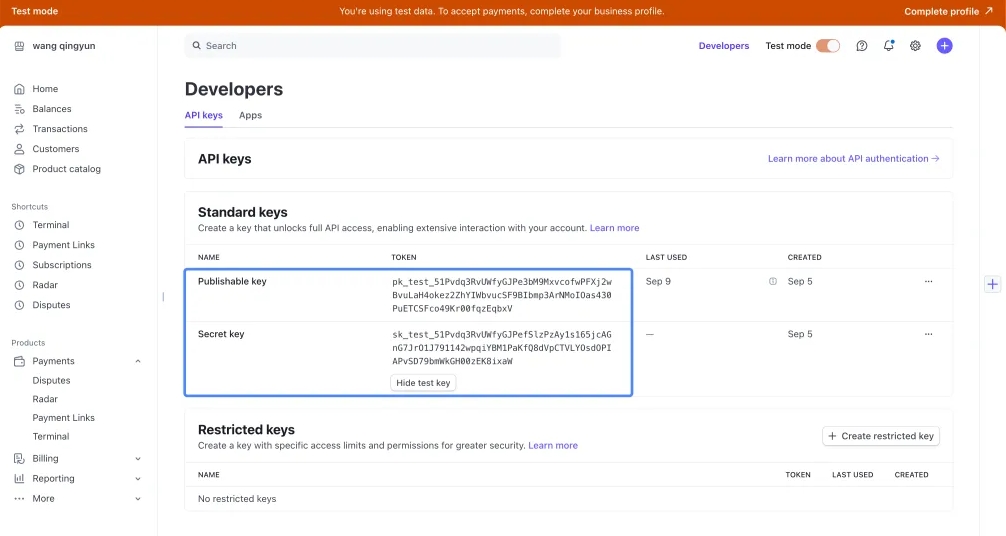Click the store icon beside wang qingyun
The image size is (1006, 536).
(x=19, y=46)
